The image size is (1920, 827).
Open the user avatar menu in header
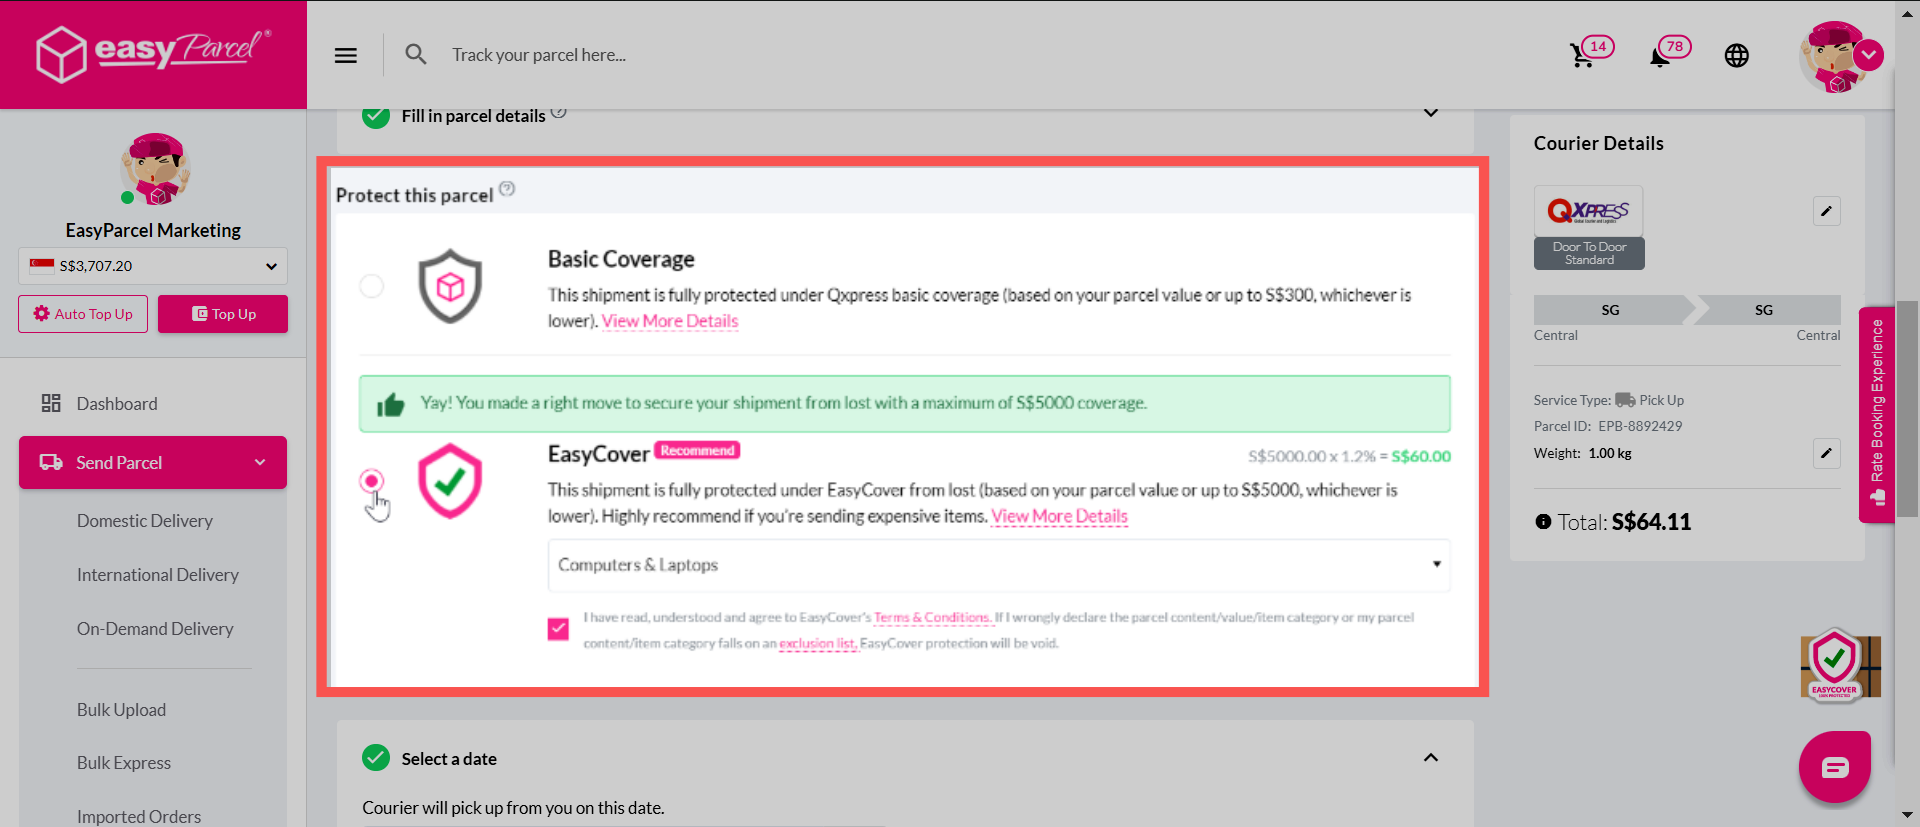click(x=1840, y=57)
